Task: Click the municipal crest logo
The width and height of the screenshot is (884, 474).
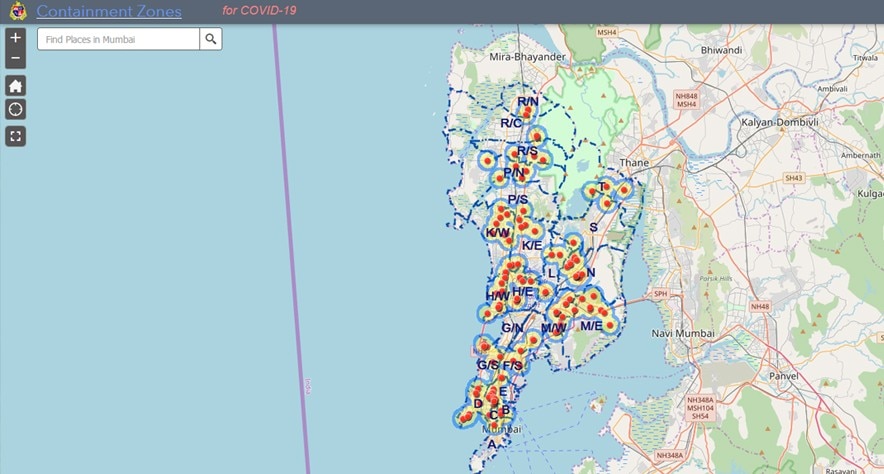Action: coord(17,12)
